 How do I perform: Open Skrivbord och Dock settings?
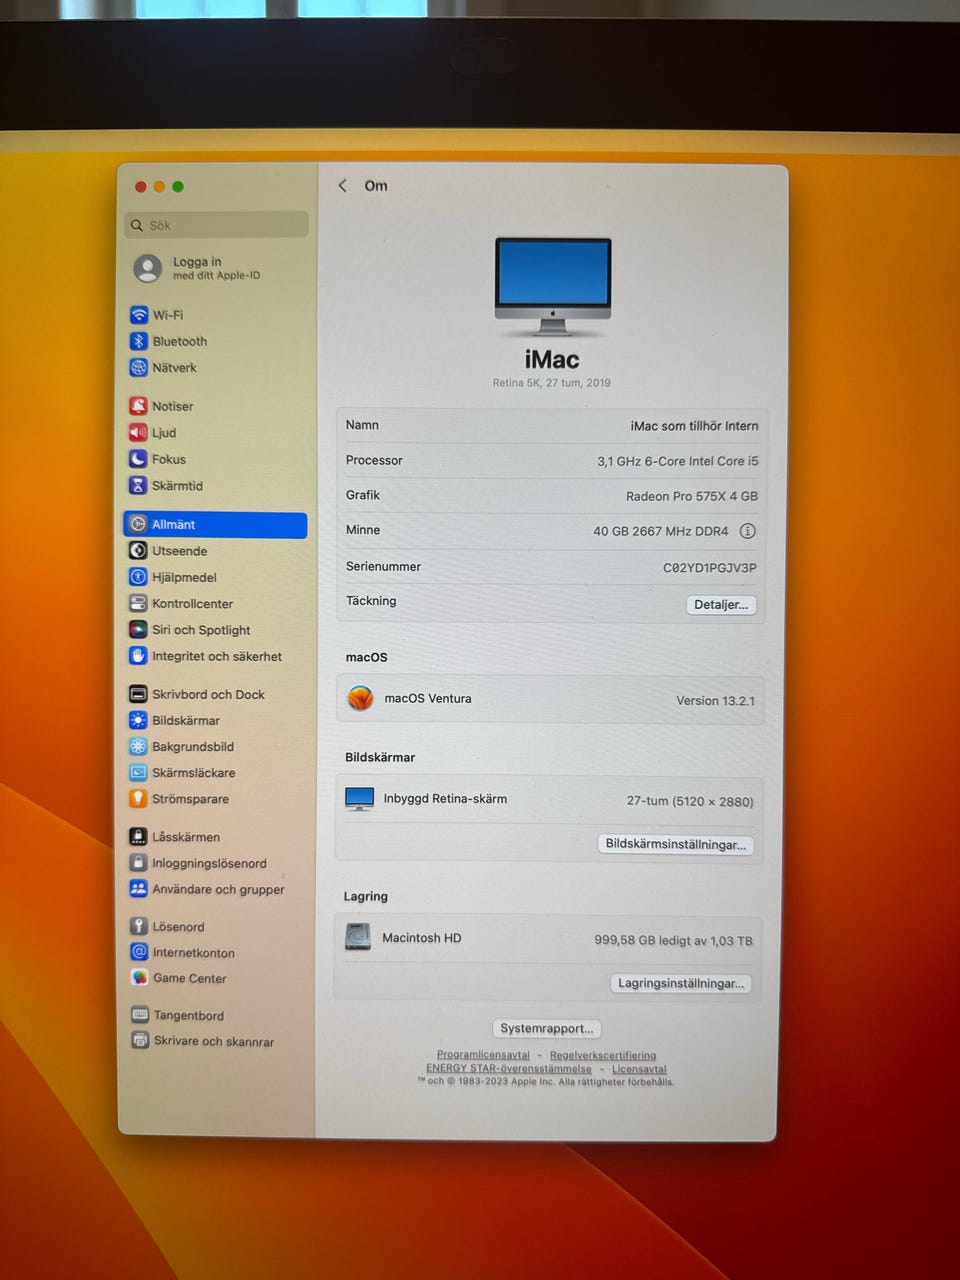(x=207, y=694)
